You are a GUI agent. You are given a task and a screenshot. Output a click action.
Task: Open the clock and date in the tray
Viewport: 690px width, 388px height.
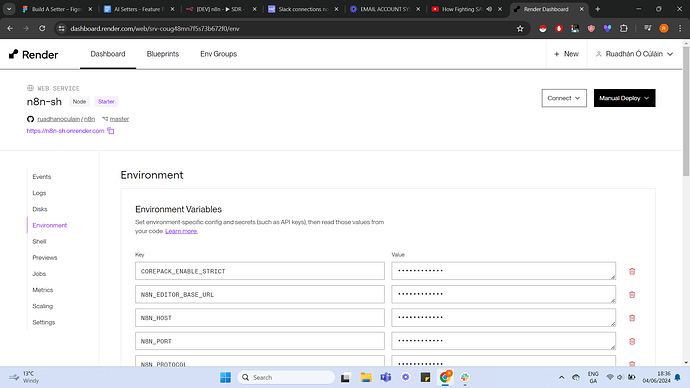(656, 377)
